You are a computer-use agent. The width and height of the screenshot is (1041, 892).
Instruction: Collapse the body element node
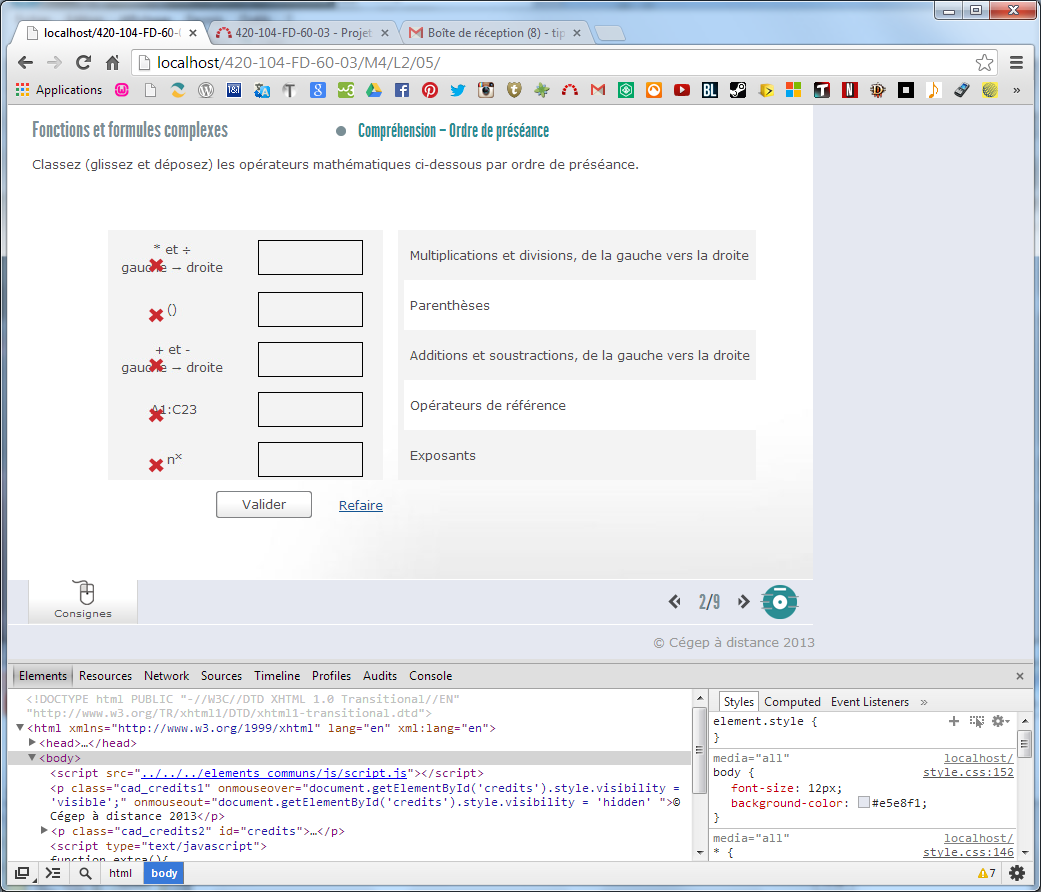coord(31,758)
